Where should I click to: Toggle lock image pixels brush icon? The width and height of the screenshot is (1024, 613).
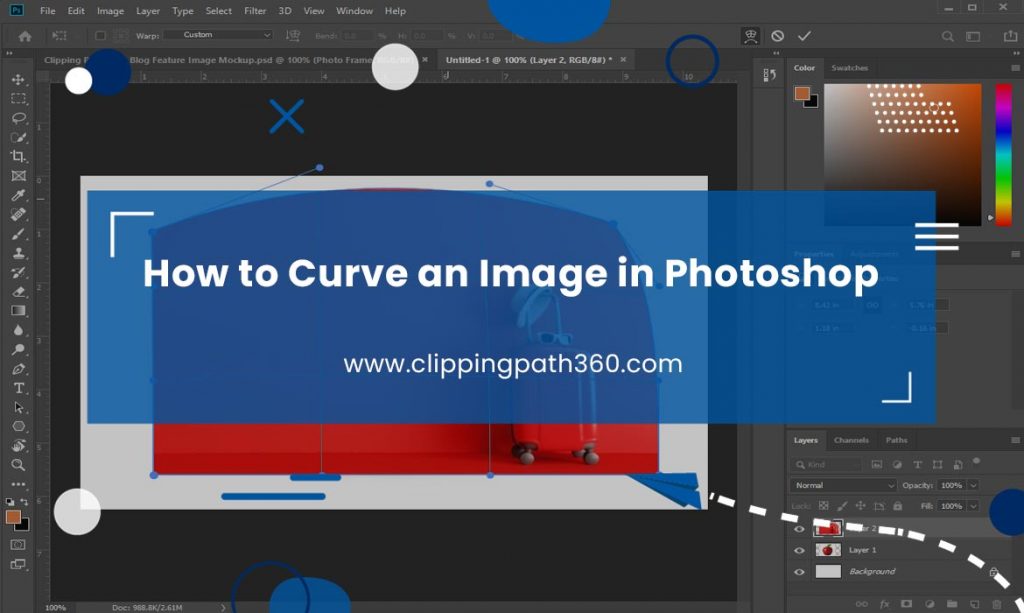pyautogui.click(x=842, y=506)
